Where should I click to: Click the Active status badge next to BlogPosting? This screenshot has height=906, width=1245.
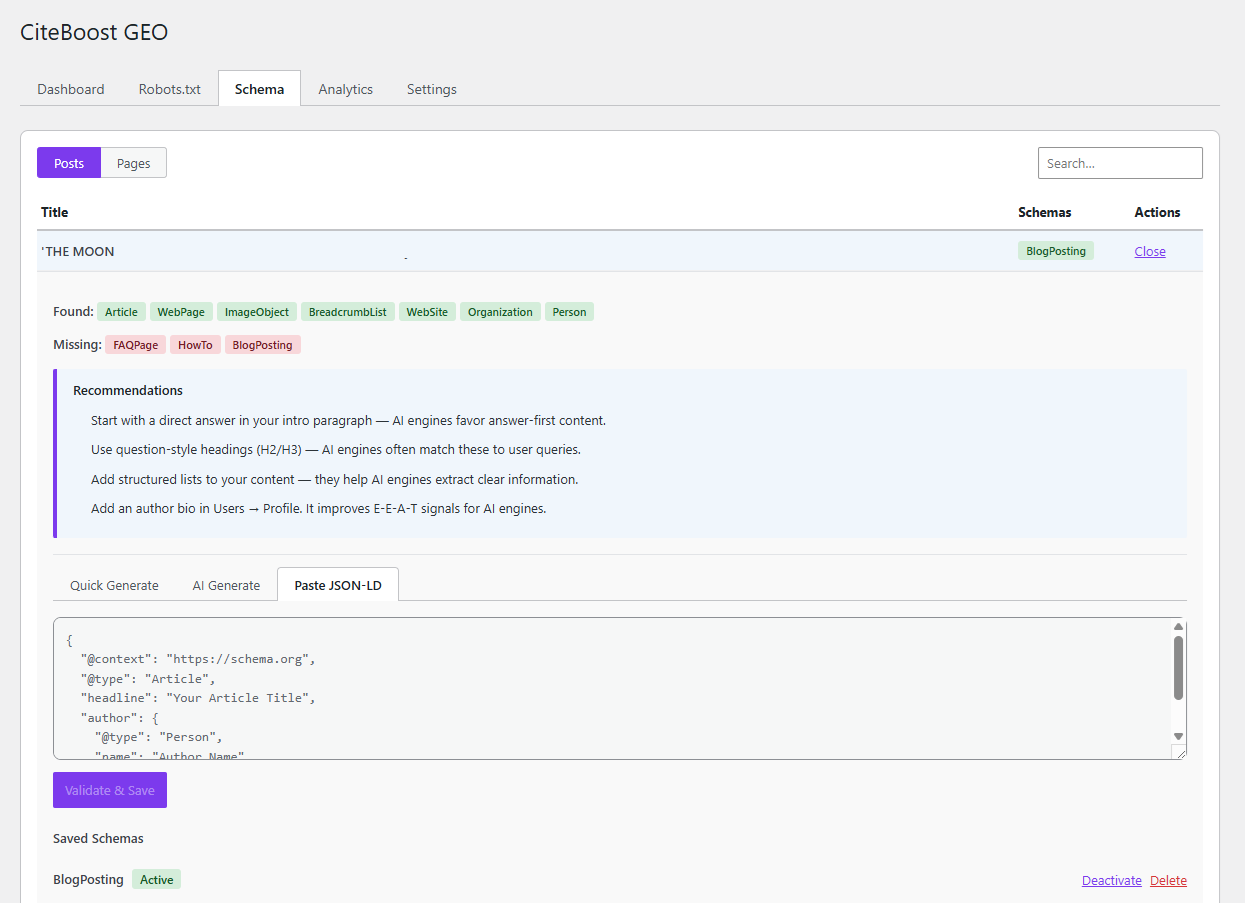click(x=156, y=879)
